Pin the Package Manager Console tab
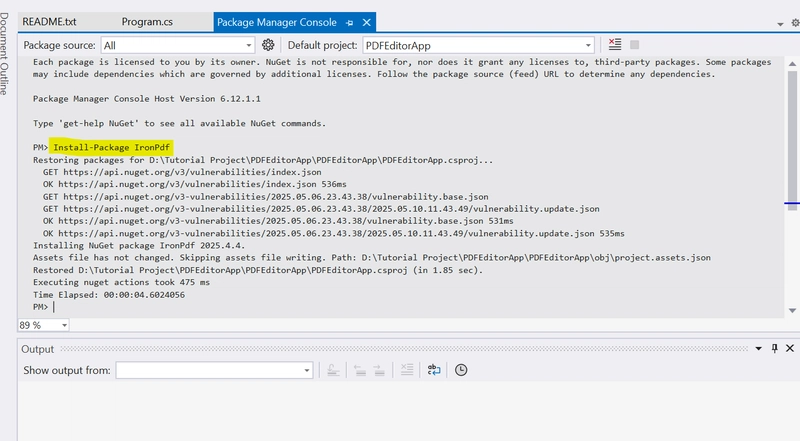This screenshot has width=800, height=441. [x=349, y=23]
